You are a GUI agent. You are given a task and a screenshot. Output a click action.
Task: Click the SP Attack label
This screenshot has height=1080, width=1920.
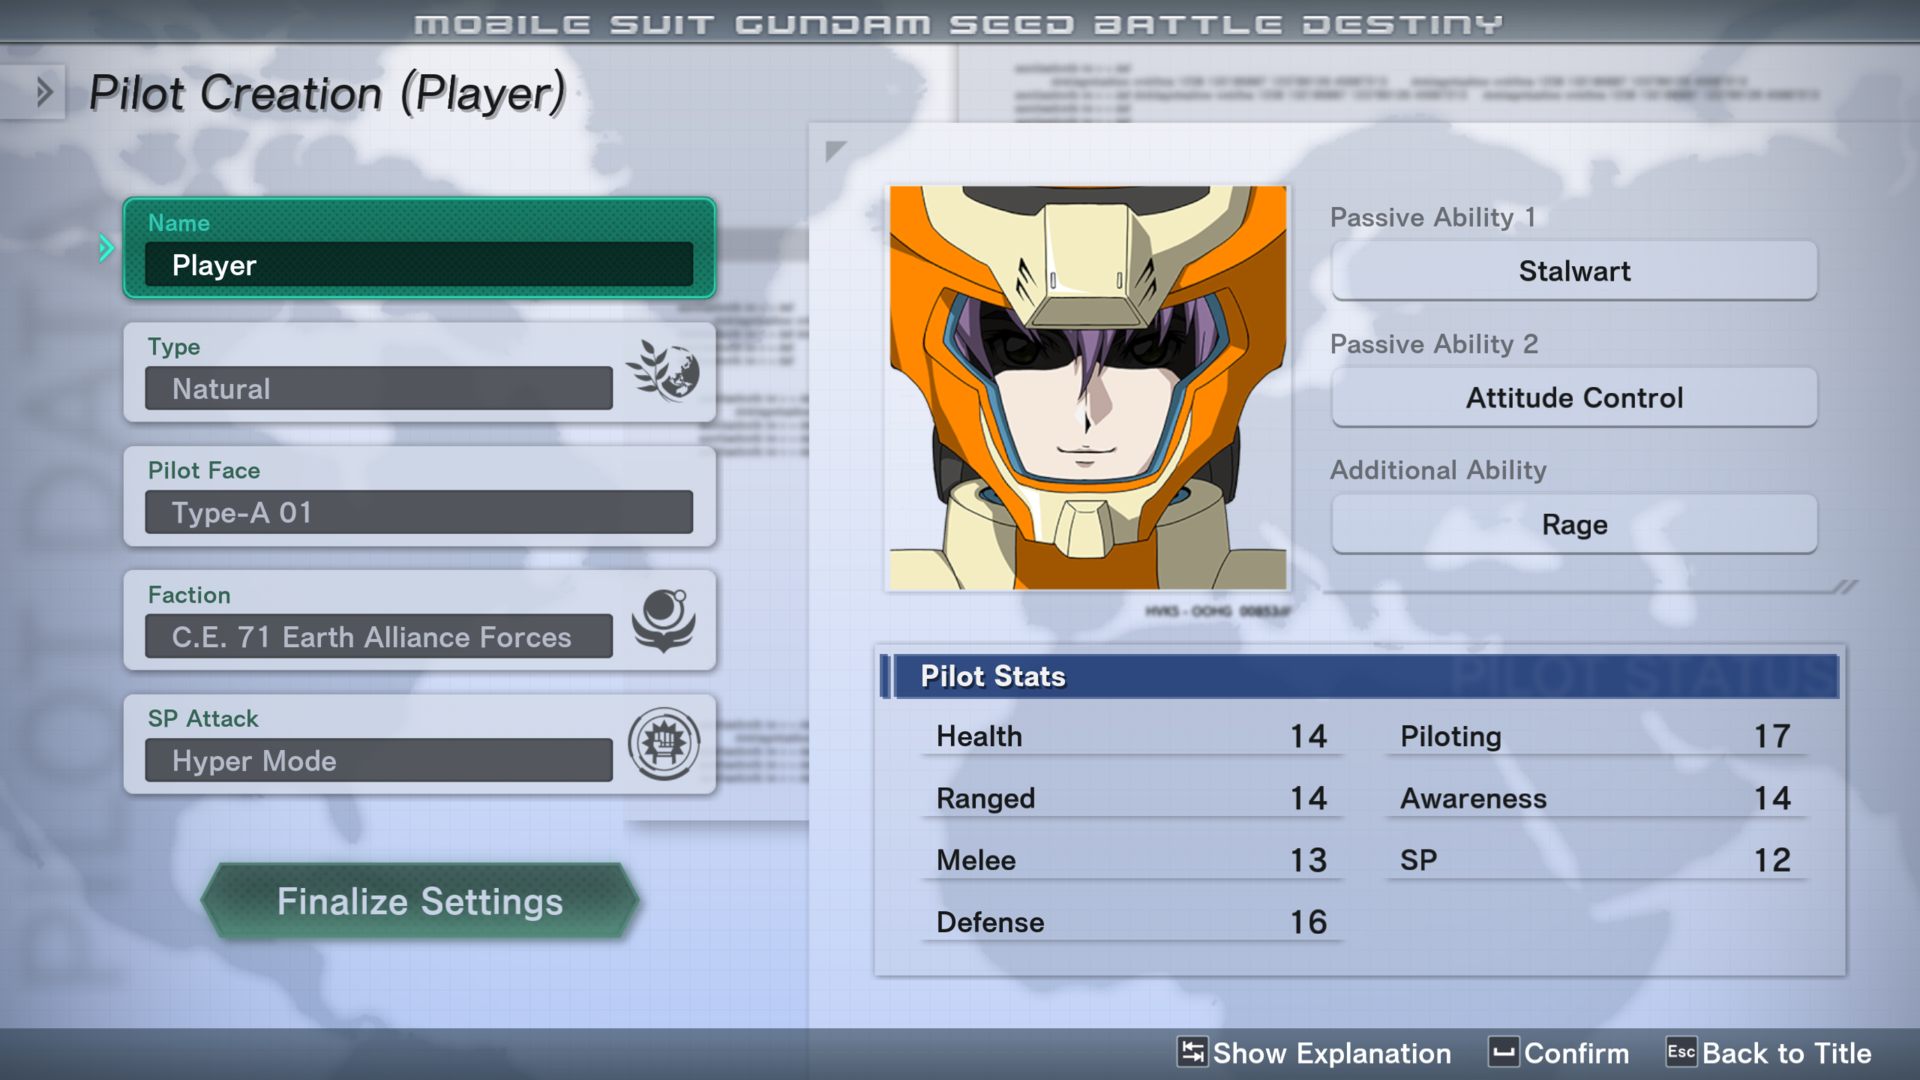[203, 719]
